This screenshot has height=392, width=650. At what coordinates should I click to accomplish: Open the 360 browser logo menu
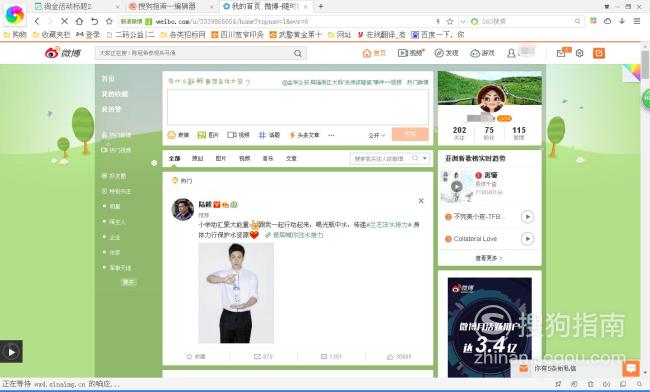point(15,15)
